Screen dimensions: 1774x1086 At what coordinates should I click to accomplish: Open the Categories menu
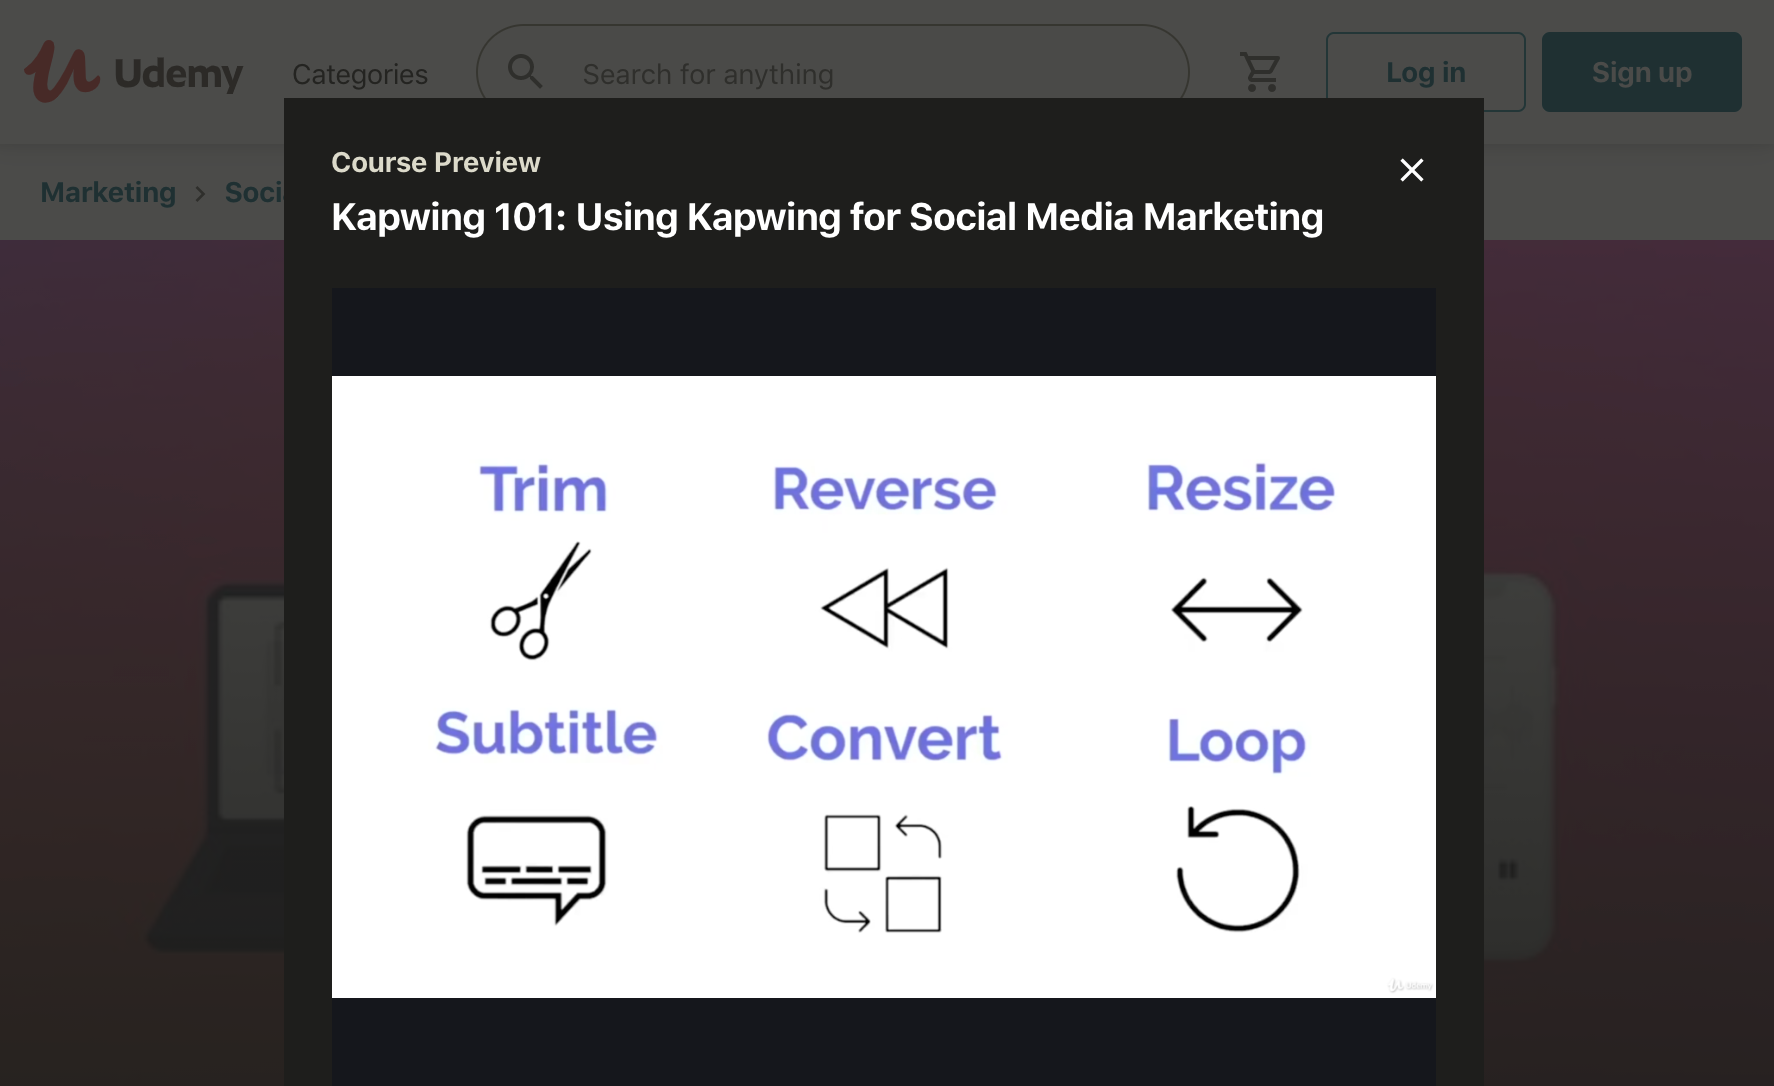point(359,74)
